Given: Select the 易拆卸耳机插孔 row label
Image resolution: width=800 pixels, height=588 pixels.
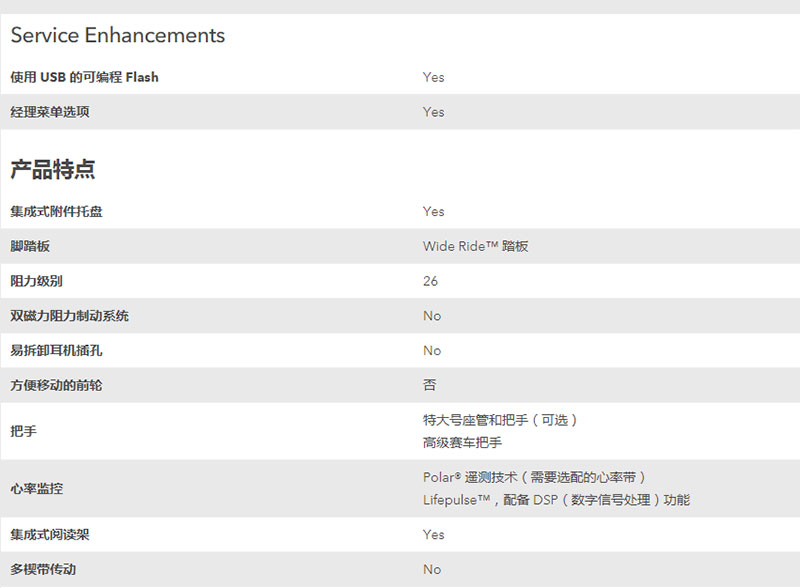Looking at the screenshot, I should click(56, 350).
